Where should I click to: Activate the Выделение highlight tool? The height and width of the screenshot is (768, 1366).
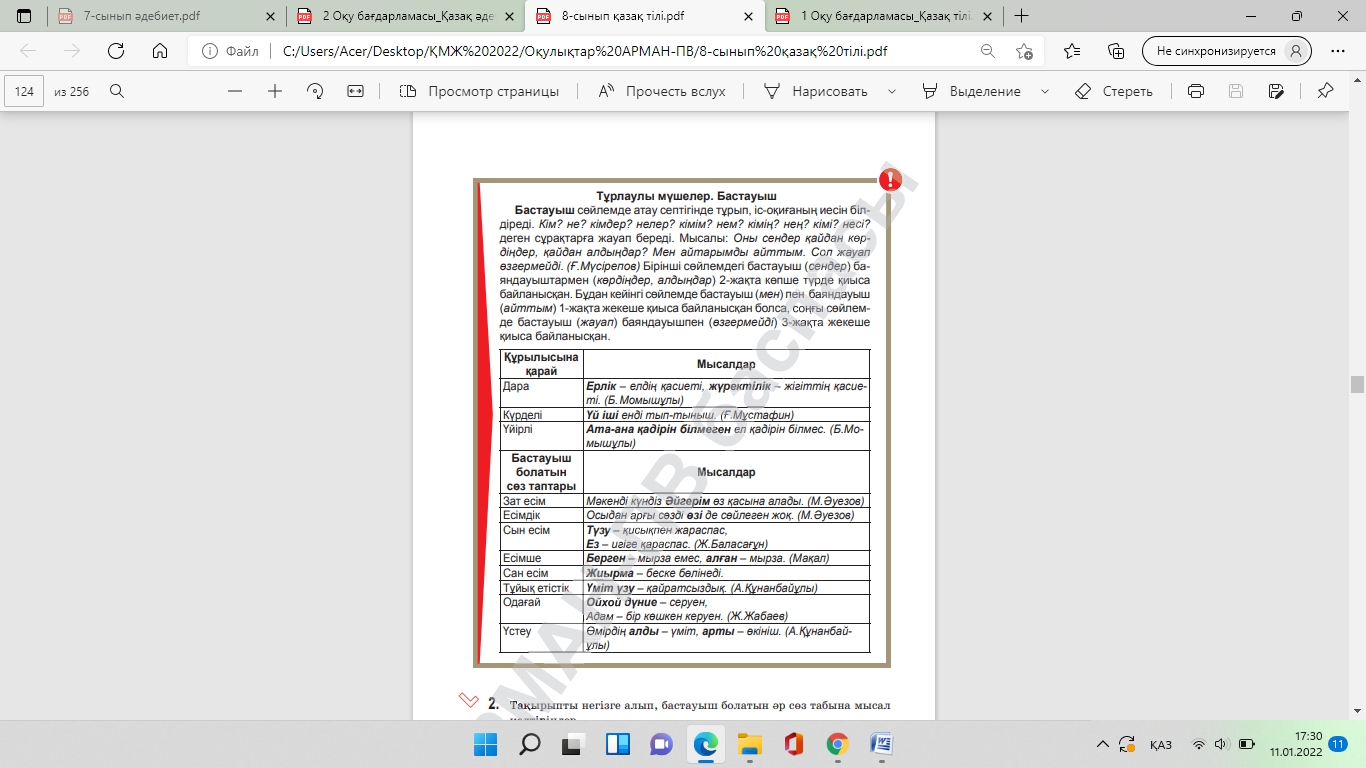(971, 91)
